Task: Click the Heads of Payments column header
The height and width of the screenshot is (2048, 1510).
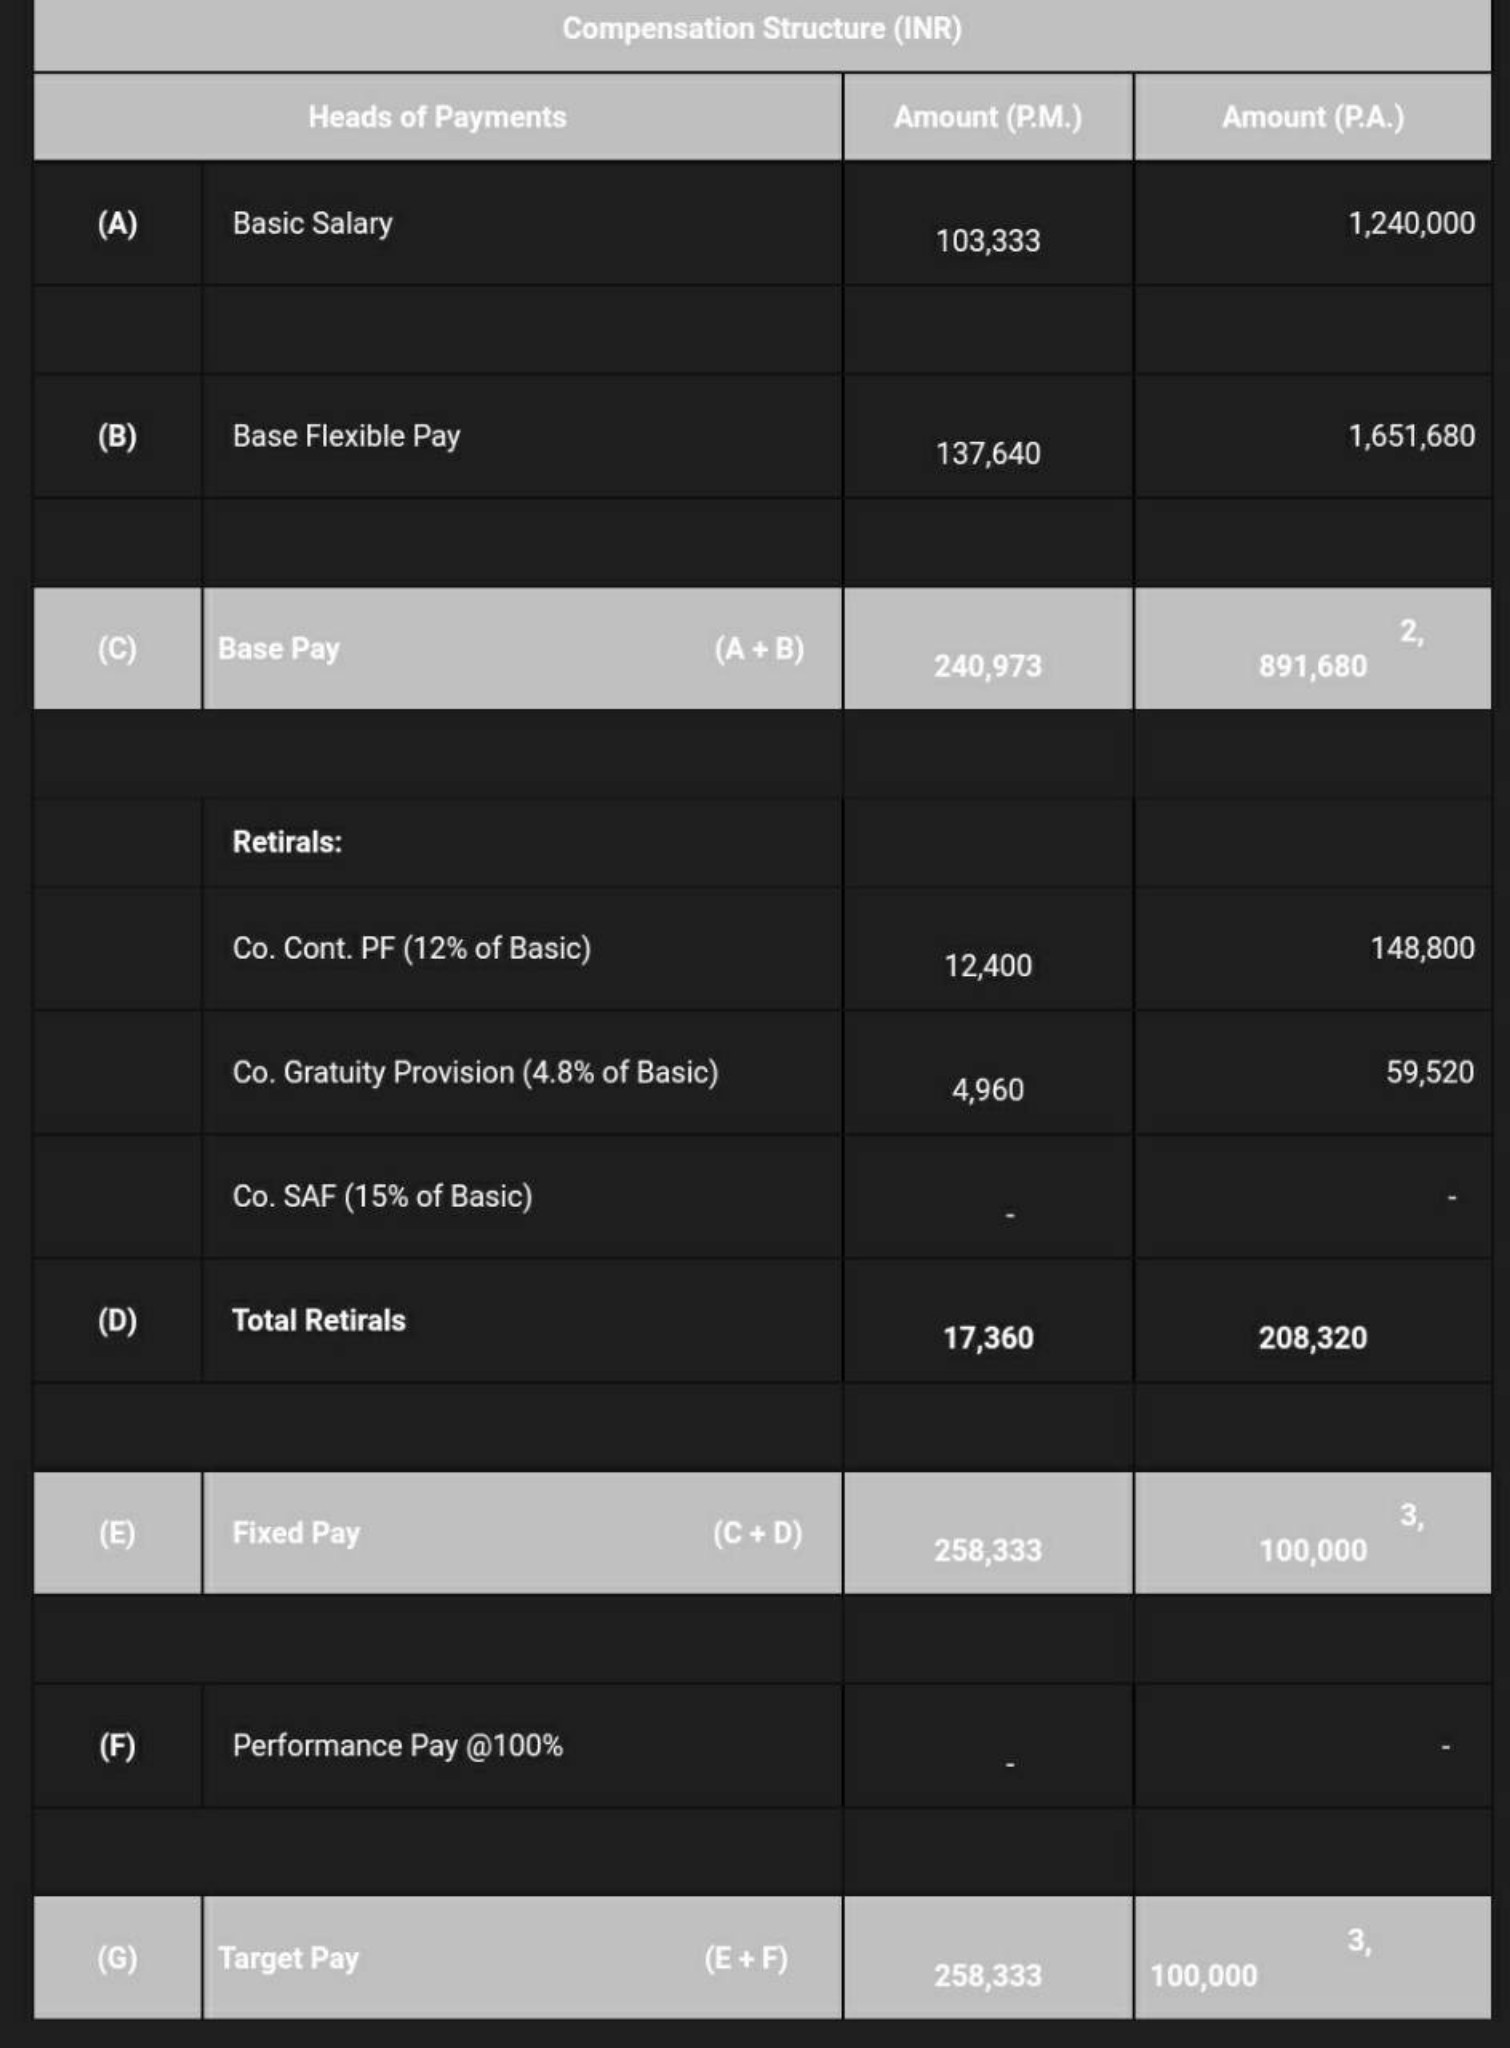Action: [x=437, y=117]
